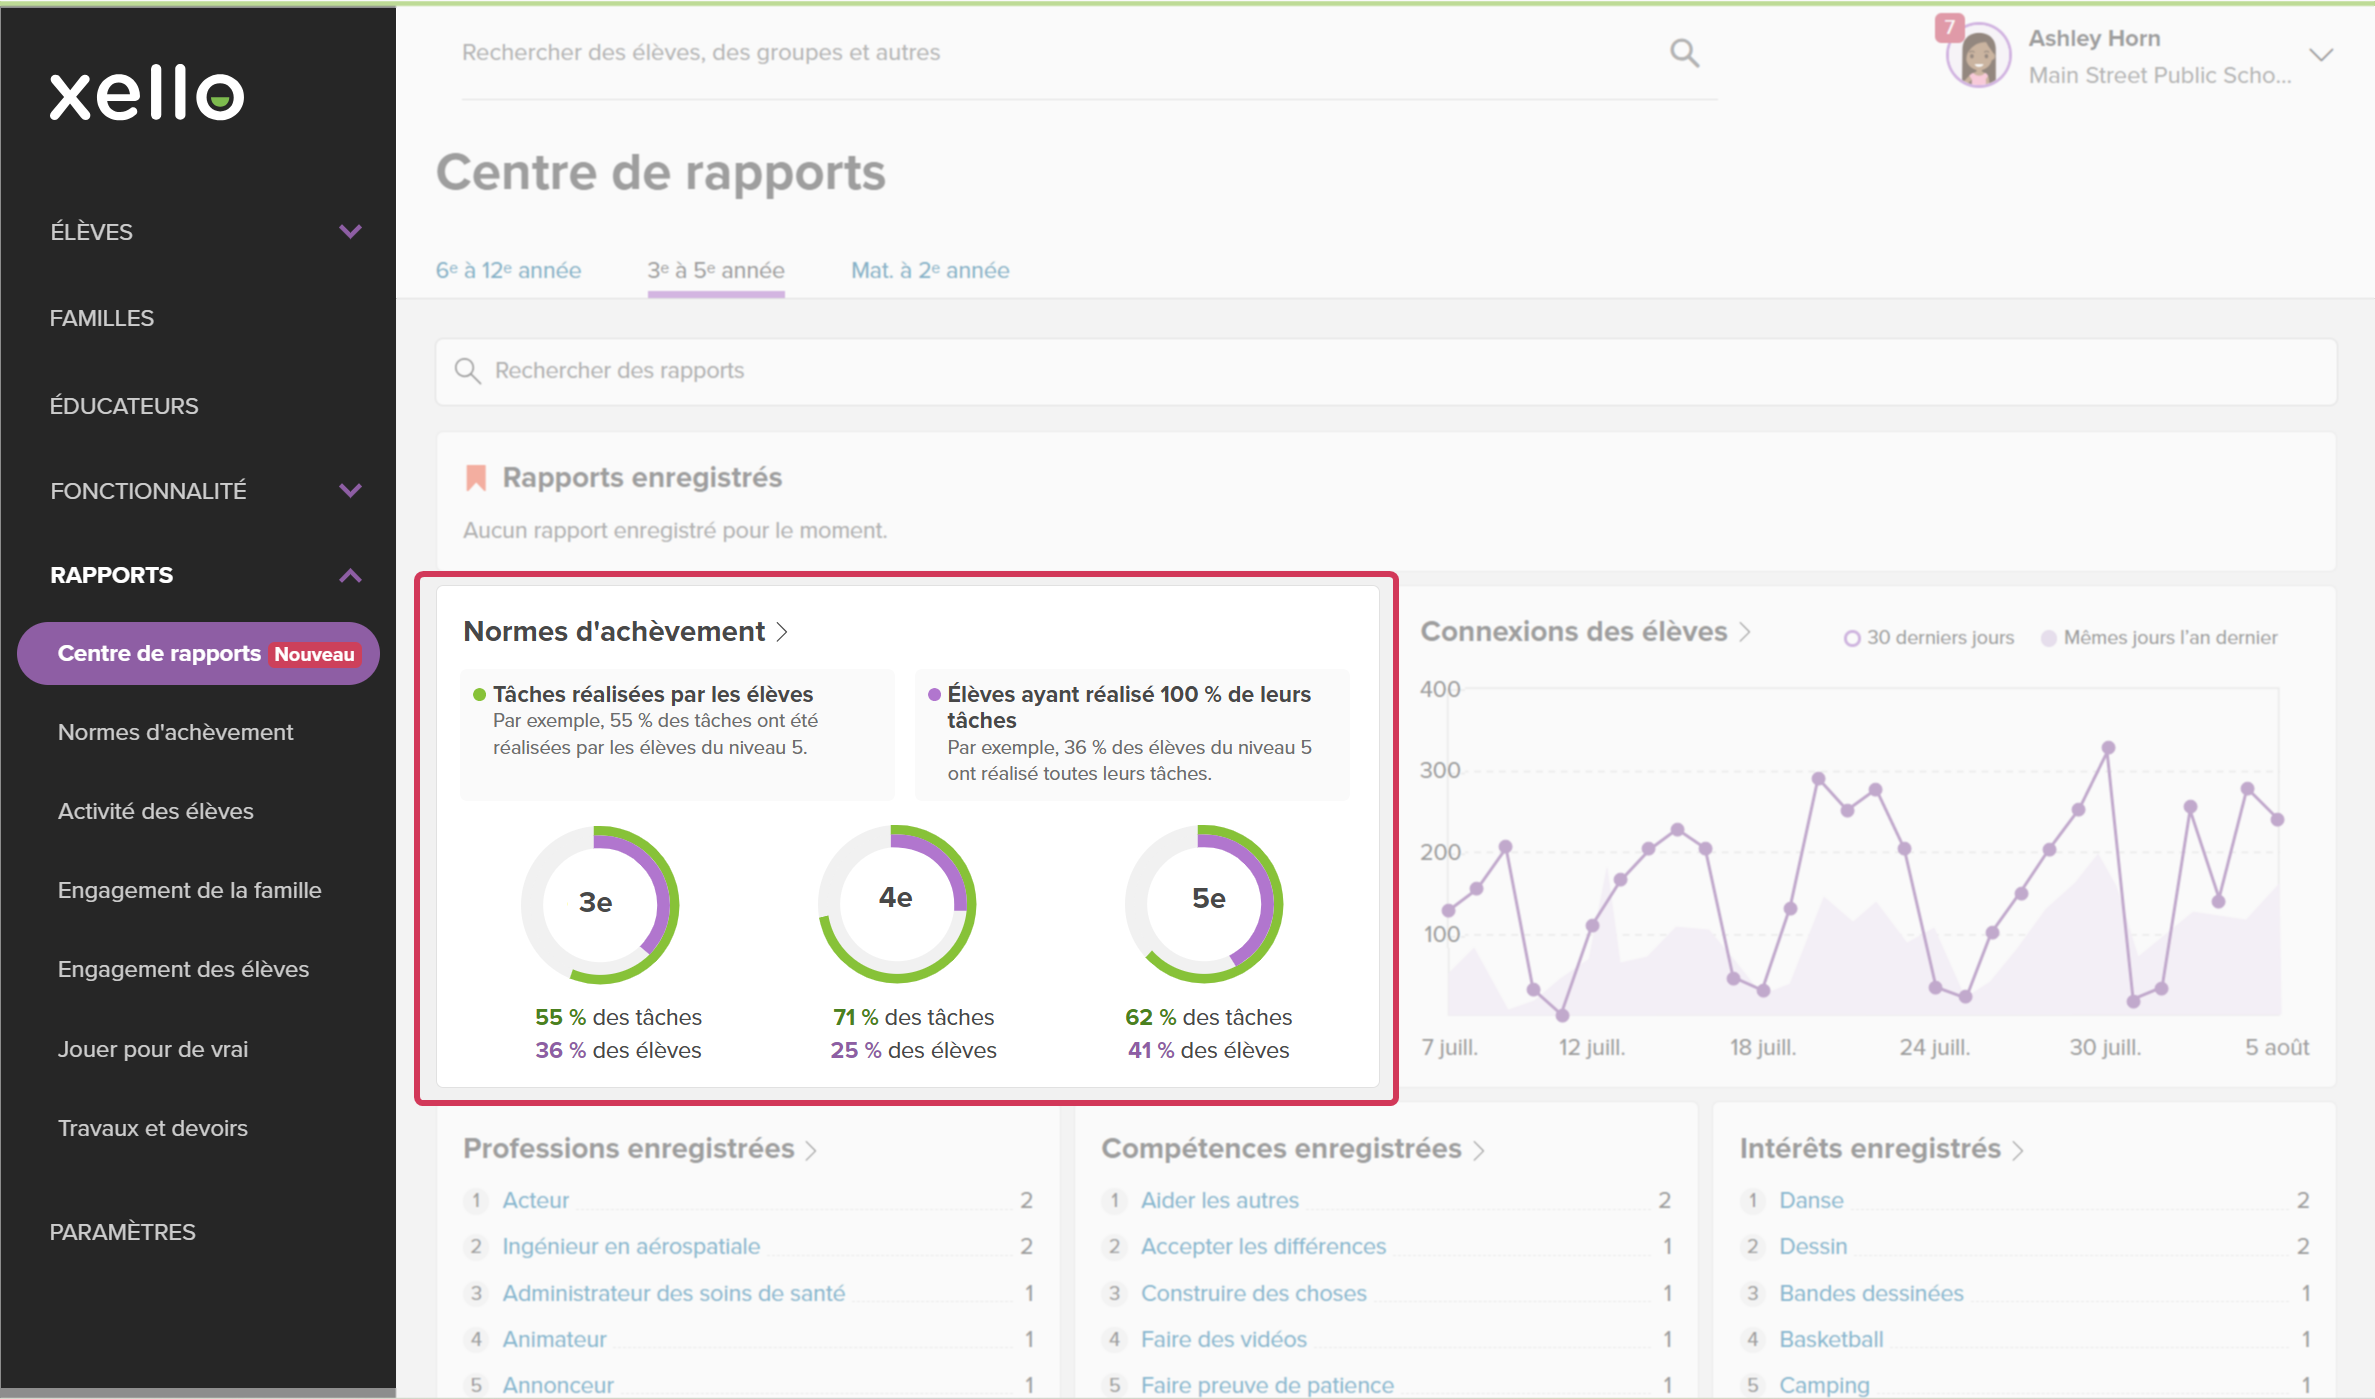Open the Ingénieur en aérospatiale profession link
Image resolution: width=2375 pixels, height=1399 pixels.
[x=631, y=1246]
